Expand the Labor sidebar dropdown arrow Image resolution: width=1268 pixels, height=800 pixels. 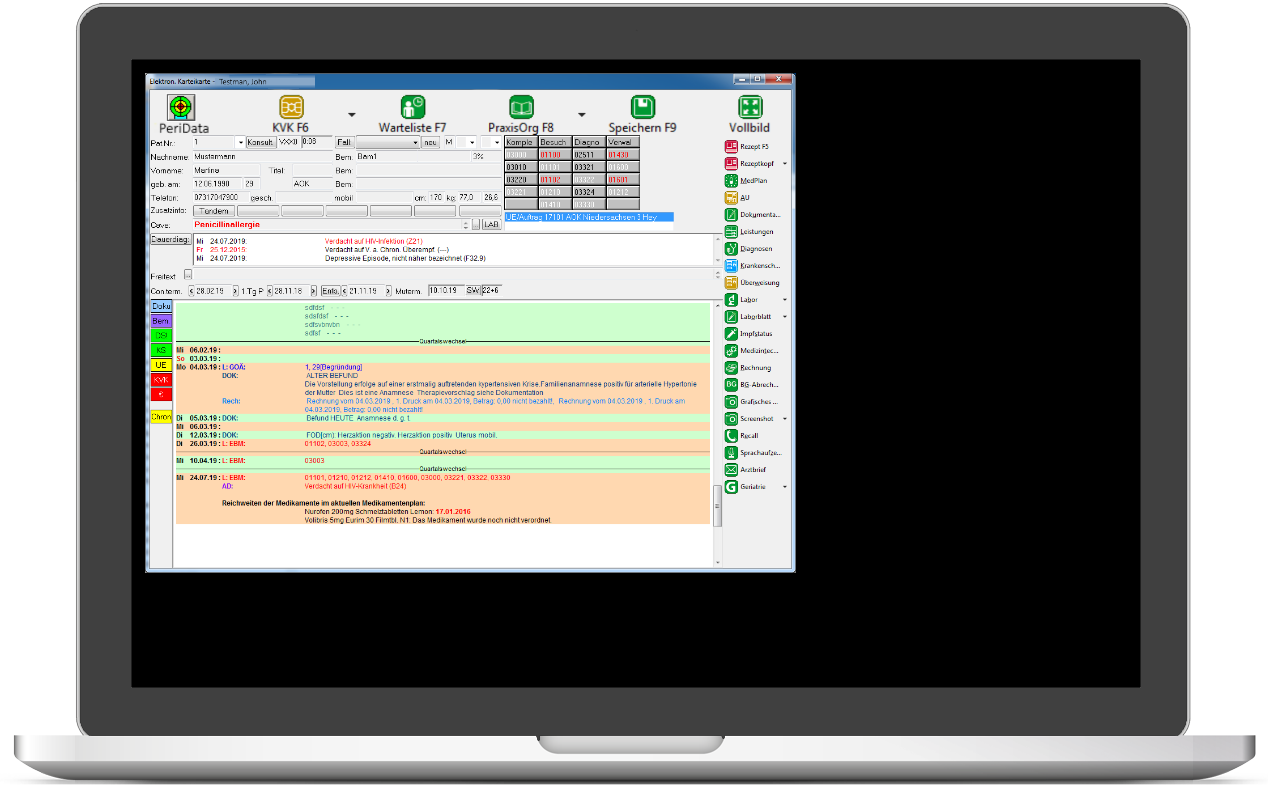coord(785,300)
